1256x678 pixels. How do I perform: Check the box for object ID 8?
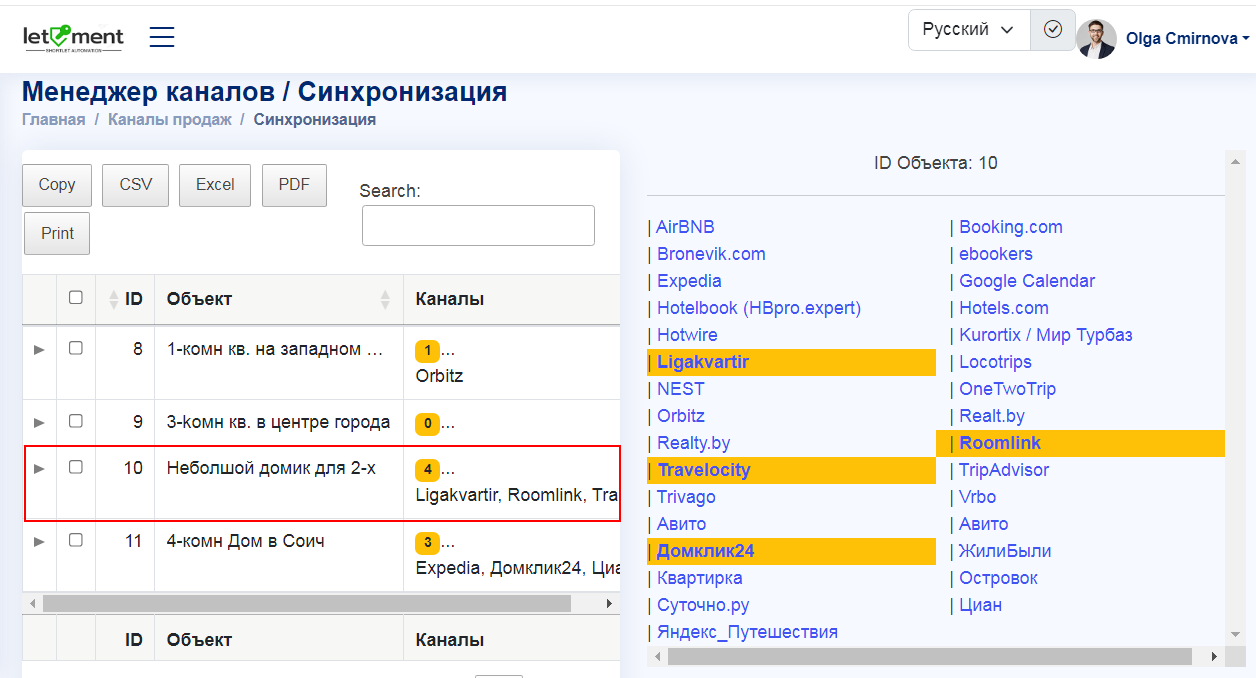[x=76, y=348]
